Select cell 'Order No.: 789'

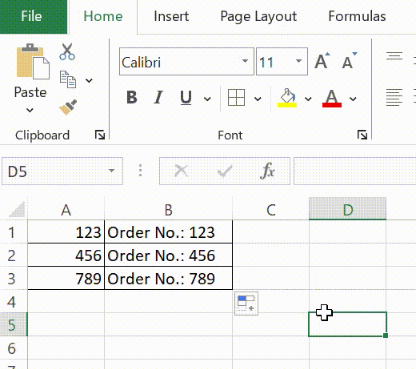pyautogui.click(x=169, y=278)
